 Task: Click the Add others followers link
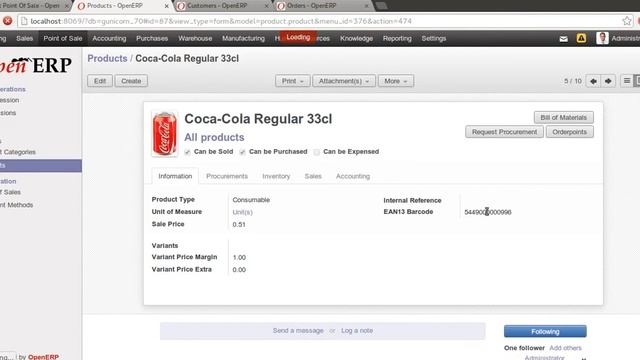click(565, 348)
